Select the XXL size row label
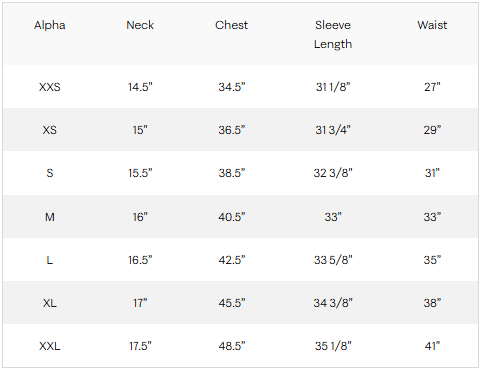 pyautogui.click(x=50, y=346)
